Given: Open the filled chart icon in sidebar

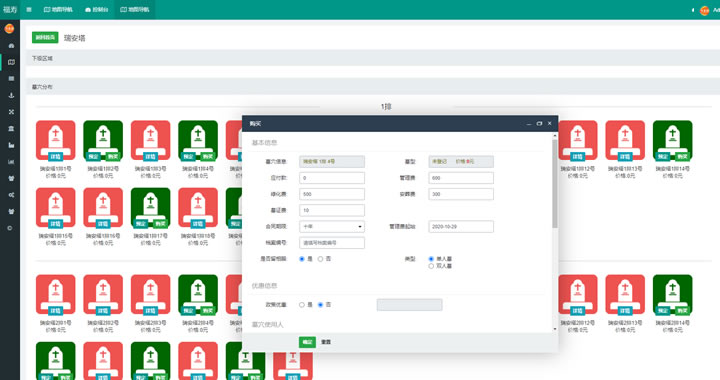Looking at the screenshot, I should click(11, 145).
